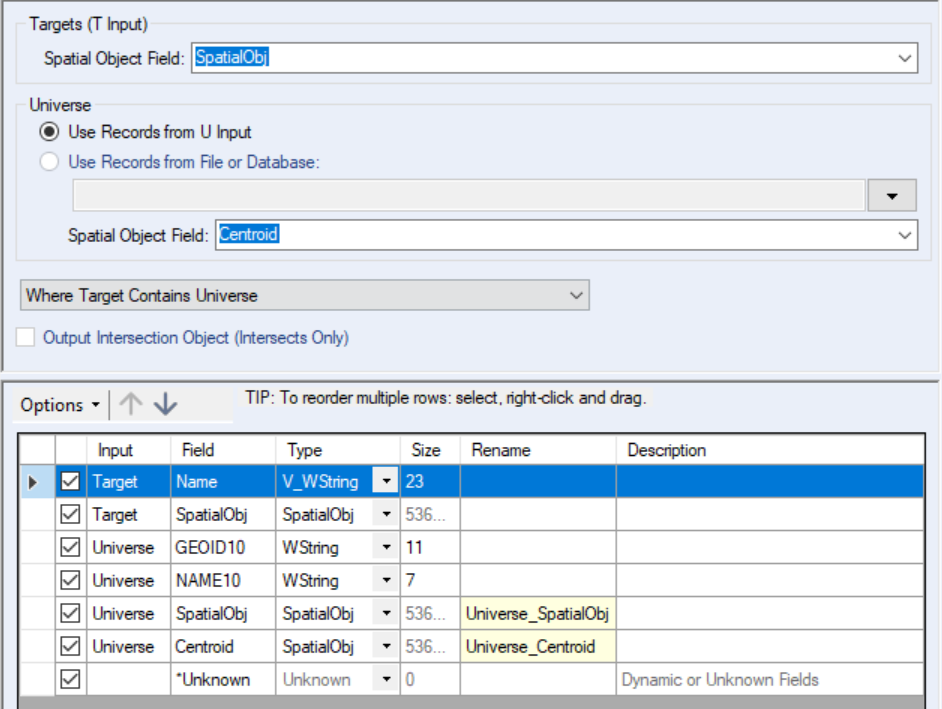
Task: Enable Output Intersection Object checkbox
Action: (x=26, y=337)
